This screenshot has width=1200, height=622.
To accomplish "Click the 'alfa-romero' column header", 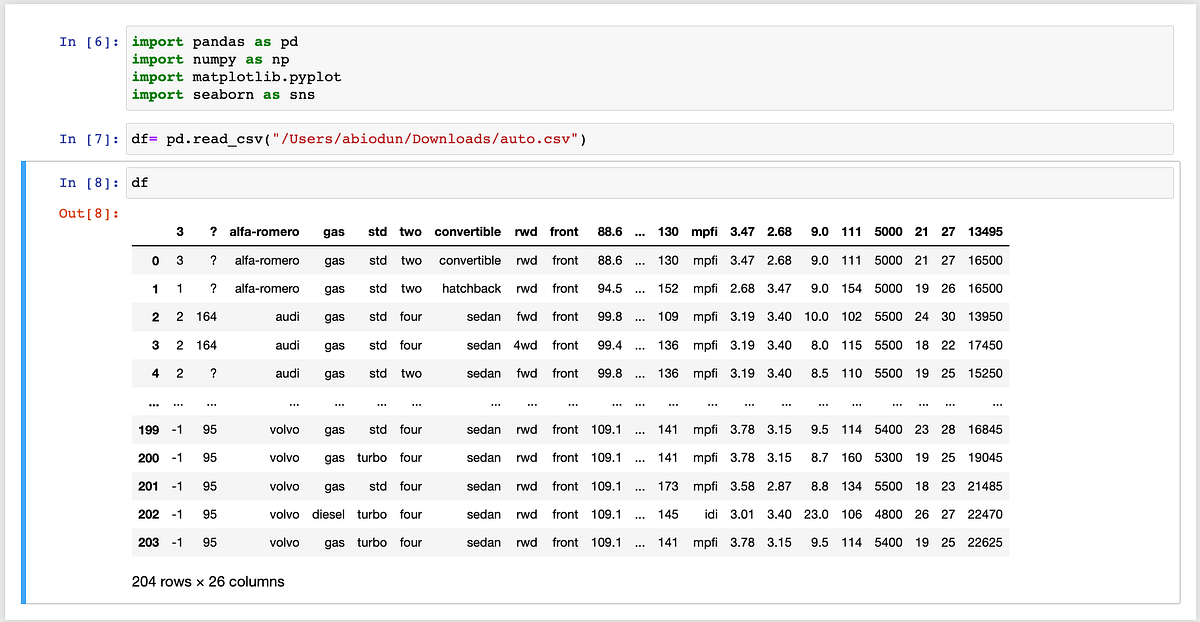I will point(264,231).
